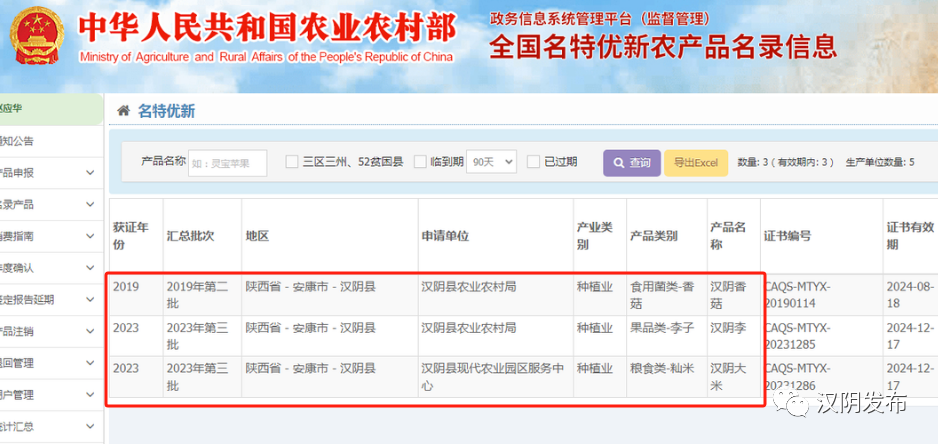Expand the 退回管理 sidebar chevron
Viewport: 938px width, 444px height.
point(90,363)
